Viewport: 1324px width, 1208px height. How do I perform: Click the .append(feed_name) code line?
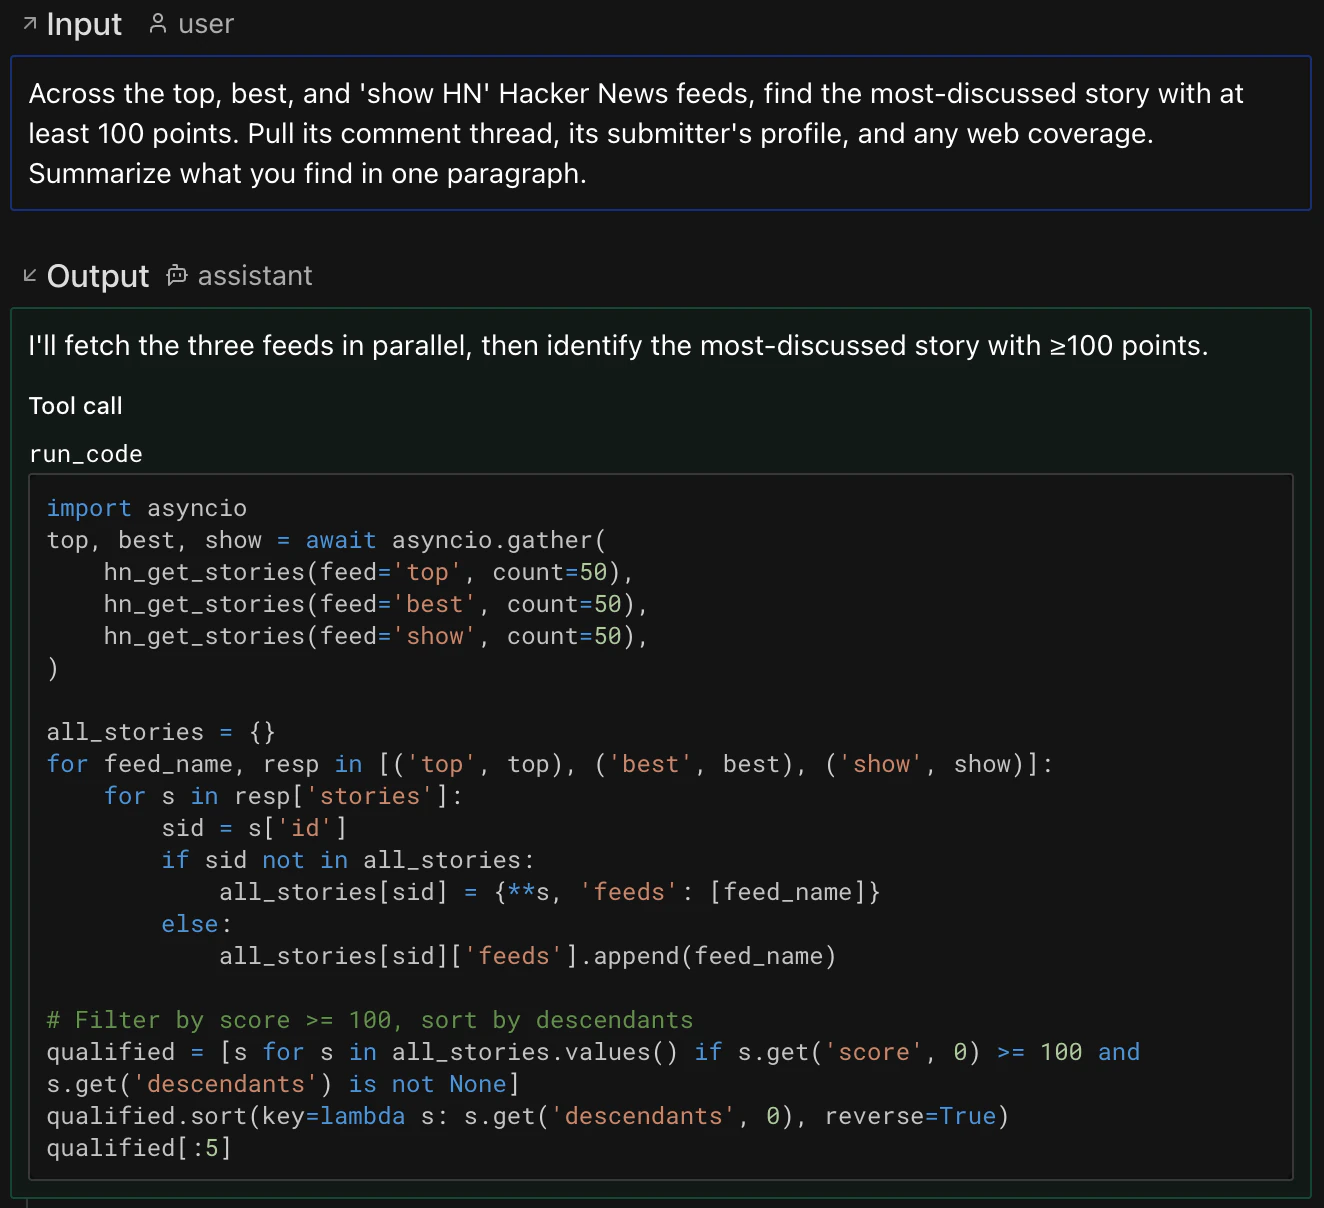528,956
